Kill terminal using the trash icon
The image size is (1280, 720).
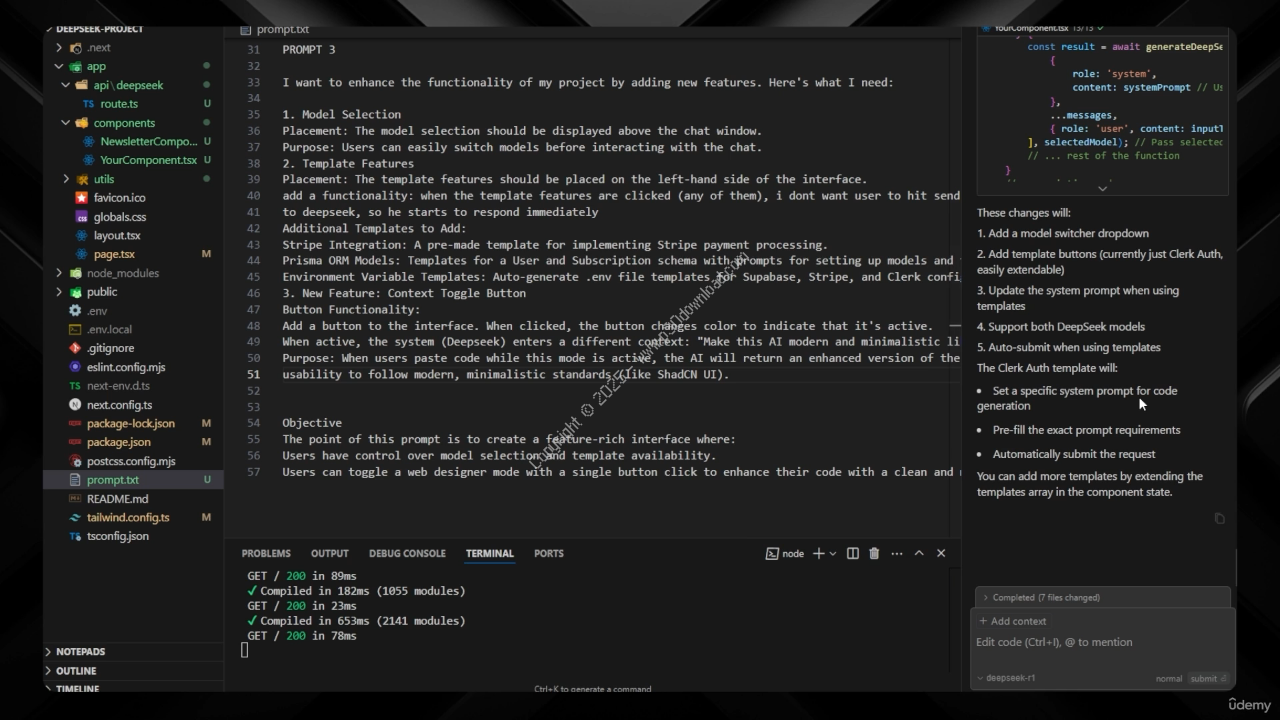[874, 553]
